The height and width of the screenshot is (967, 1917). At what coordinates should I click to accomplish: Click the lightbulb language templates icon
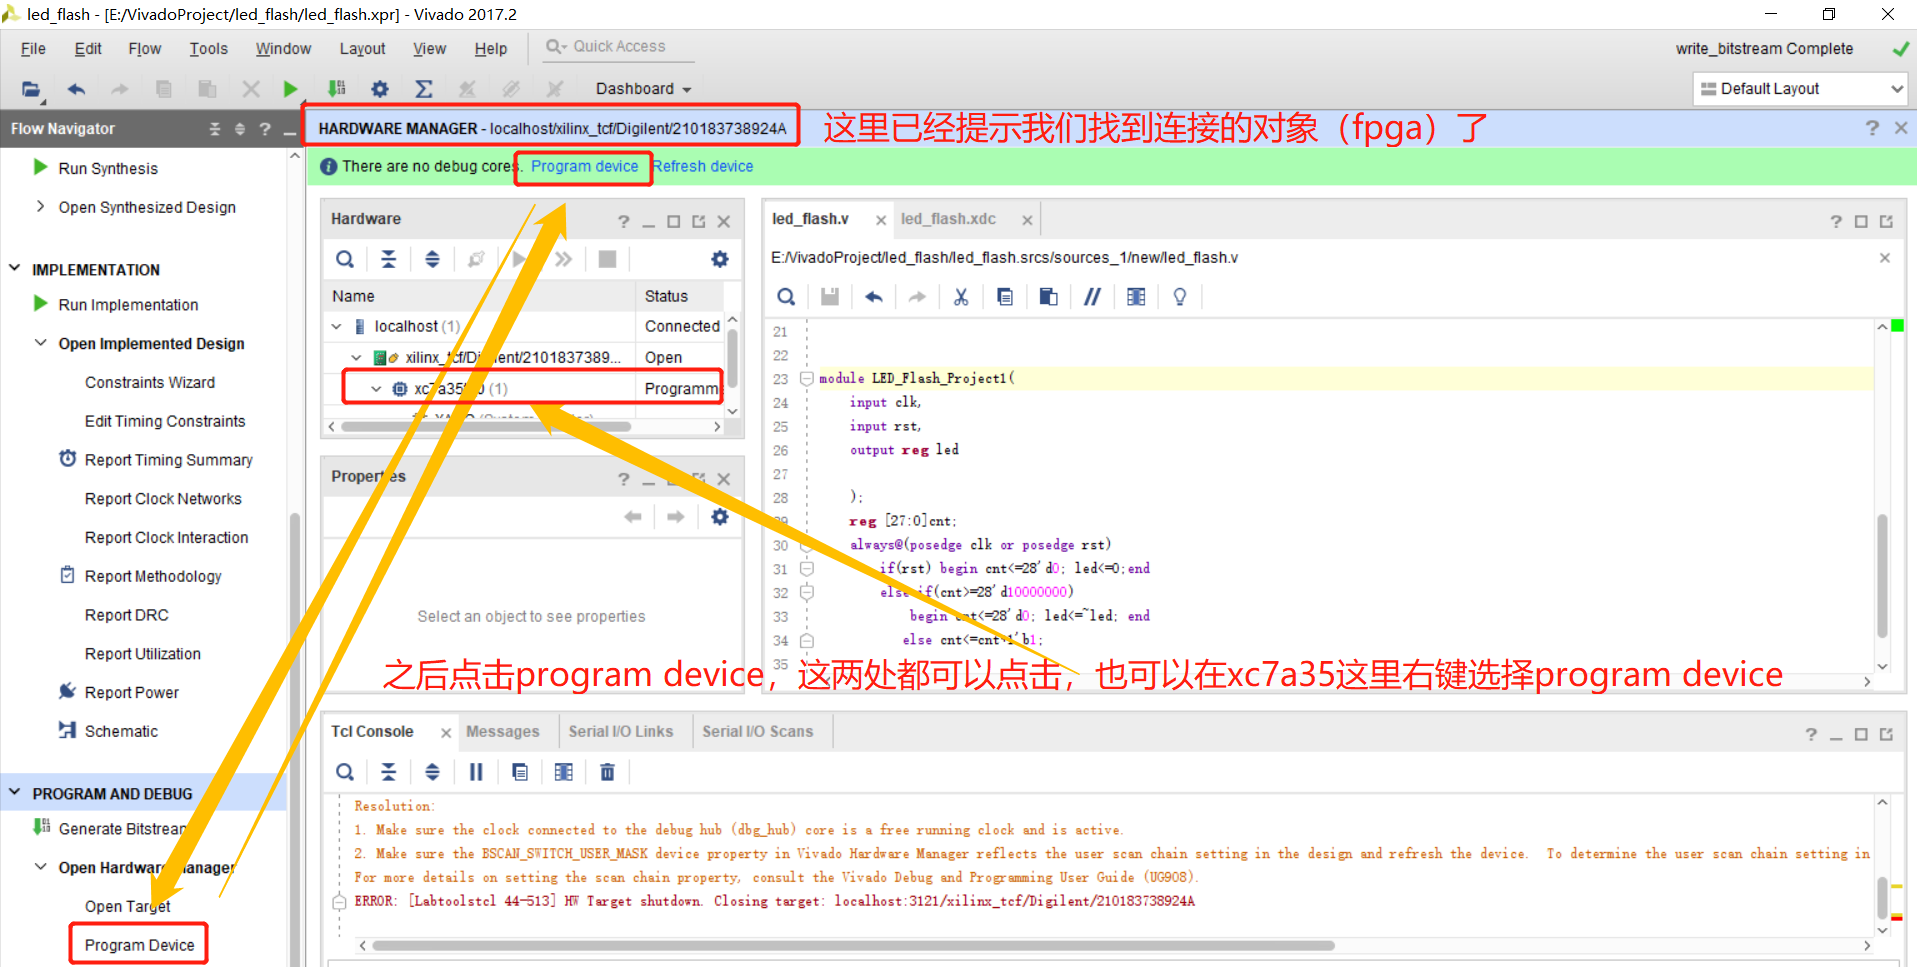(1180, 296)
